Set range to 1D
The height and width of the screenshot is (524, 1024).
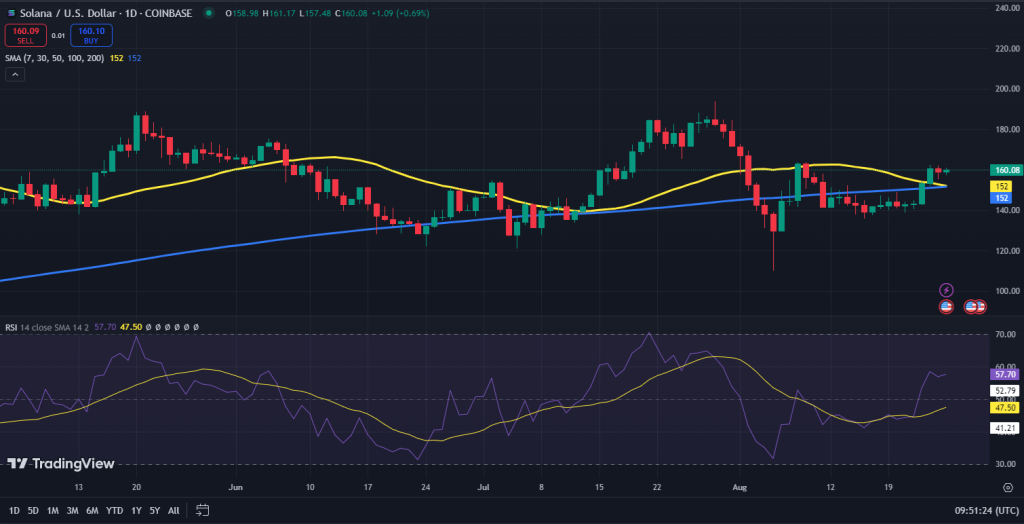[14, 510]
